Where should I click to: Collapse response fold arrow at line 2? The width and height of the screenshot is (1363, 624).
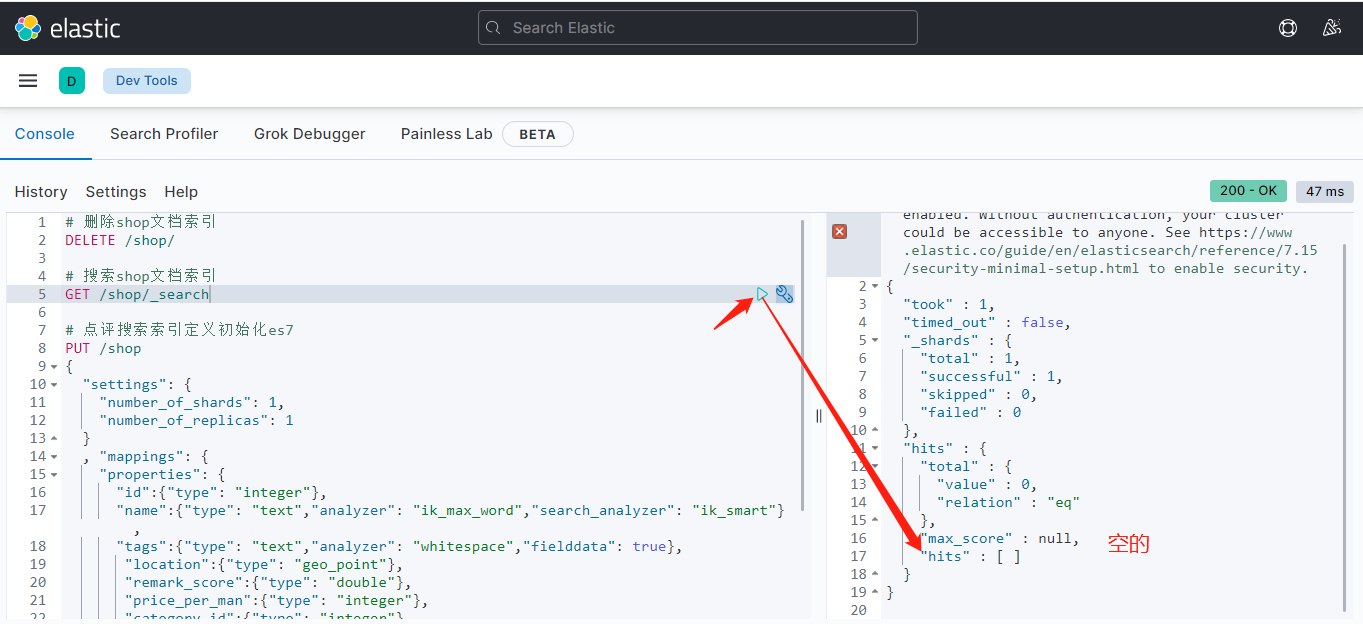click(877, 287)
